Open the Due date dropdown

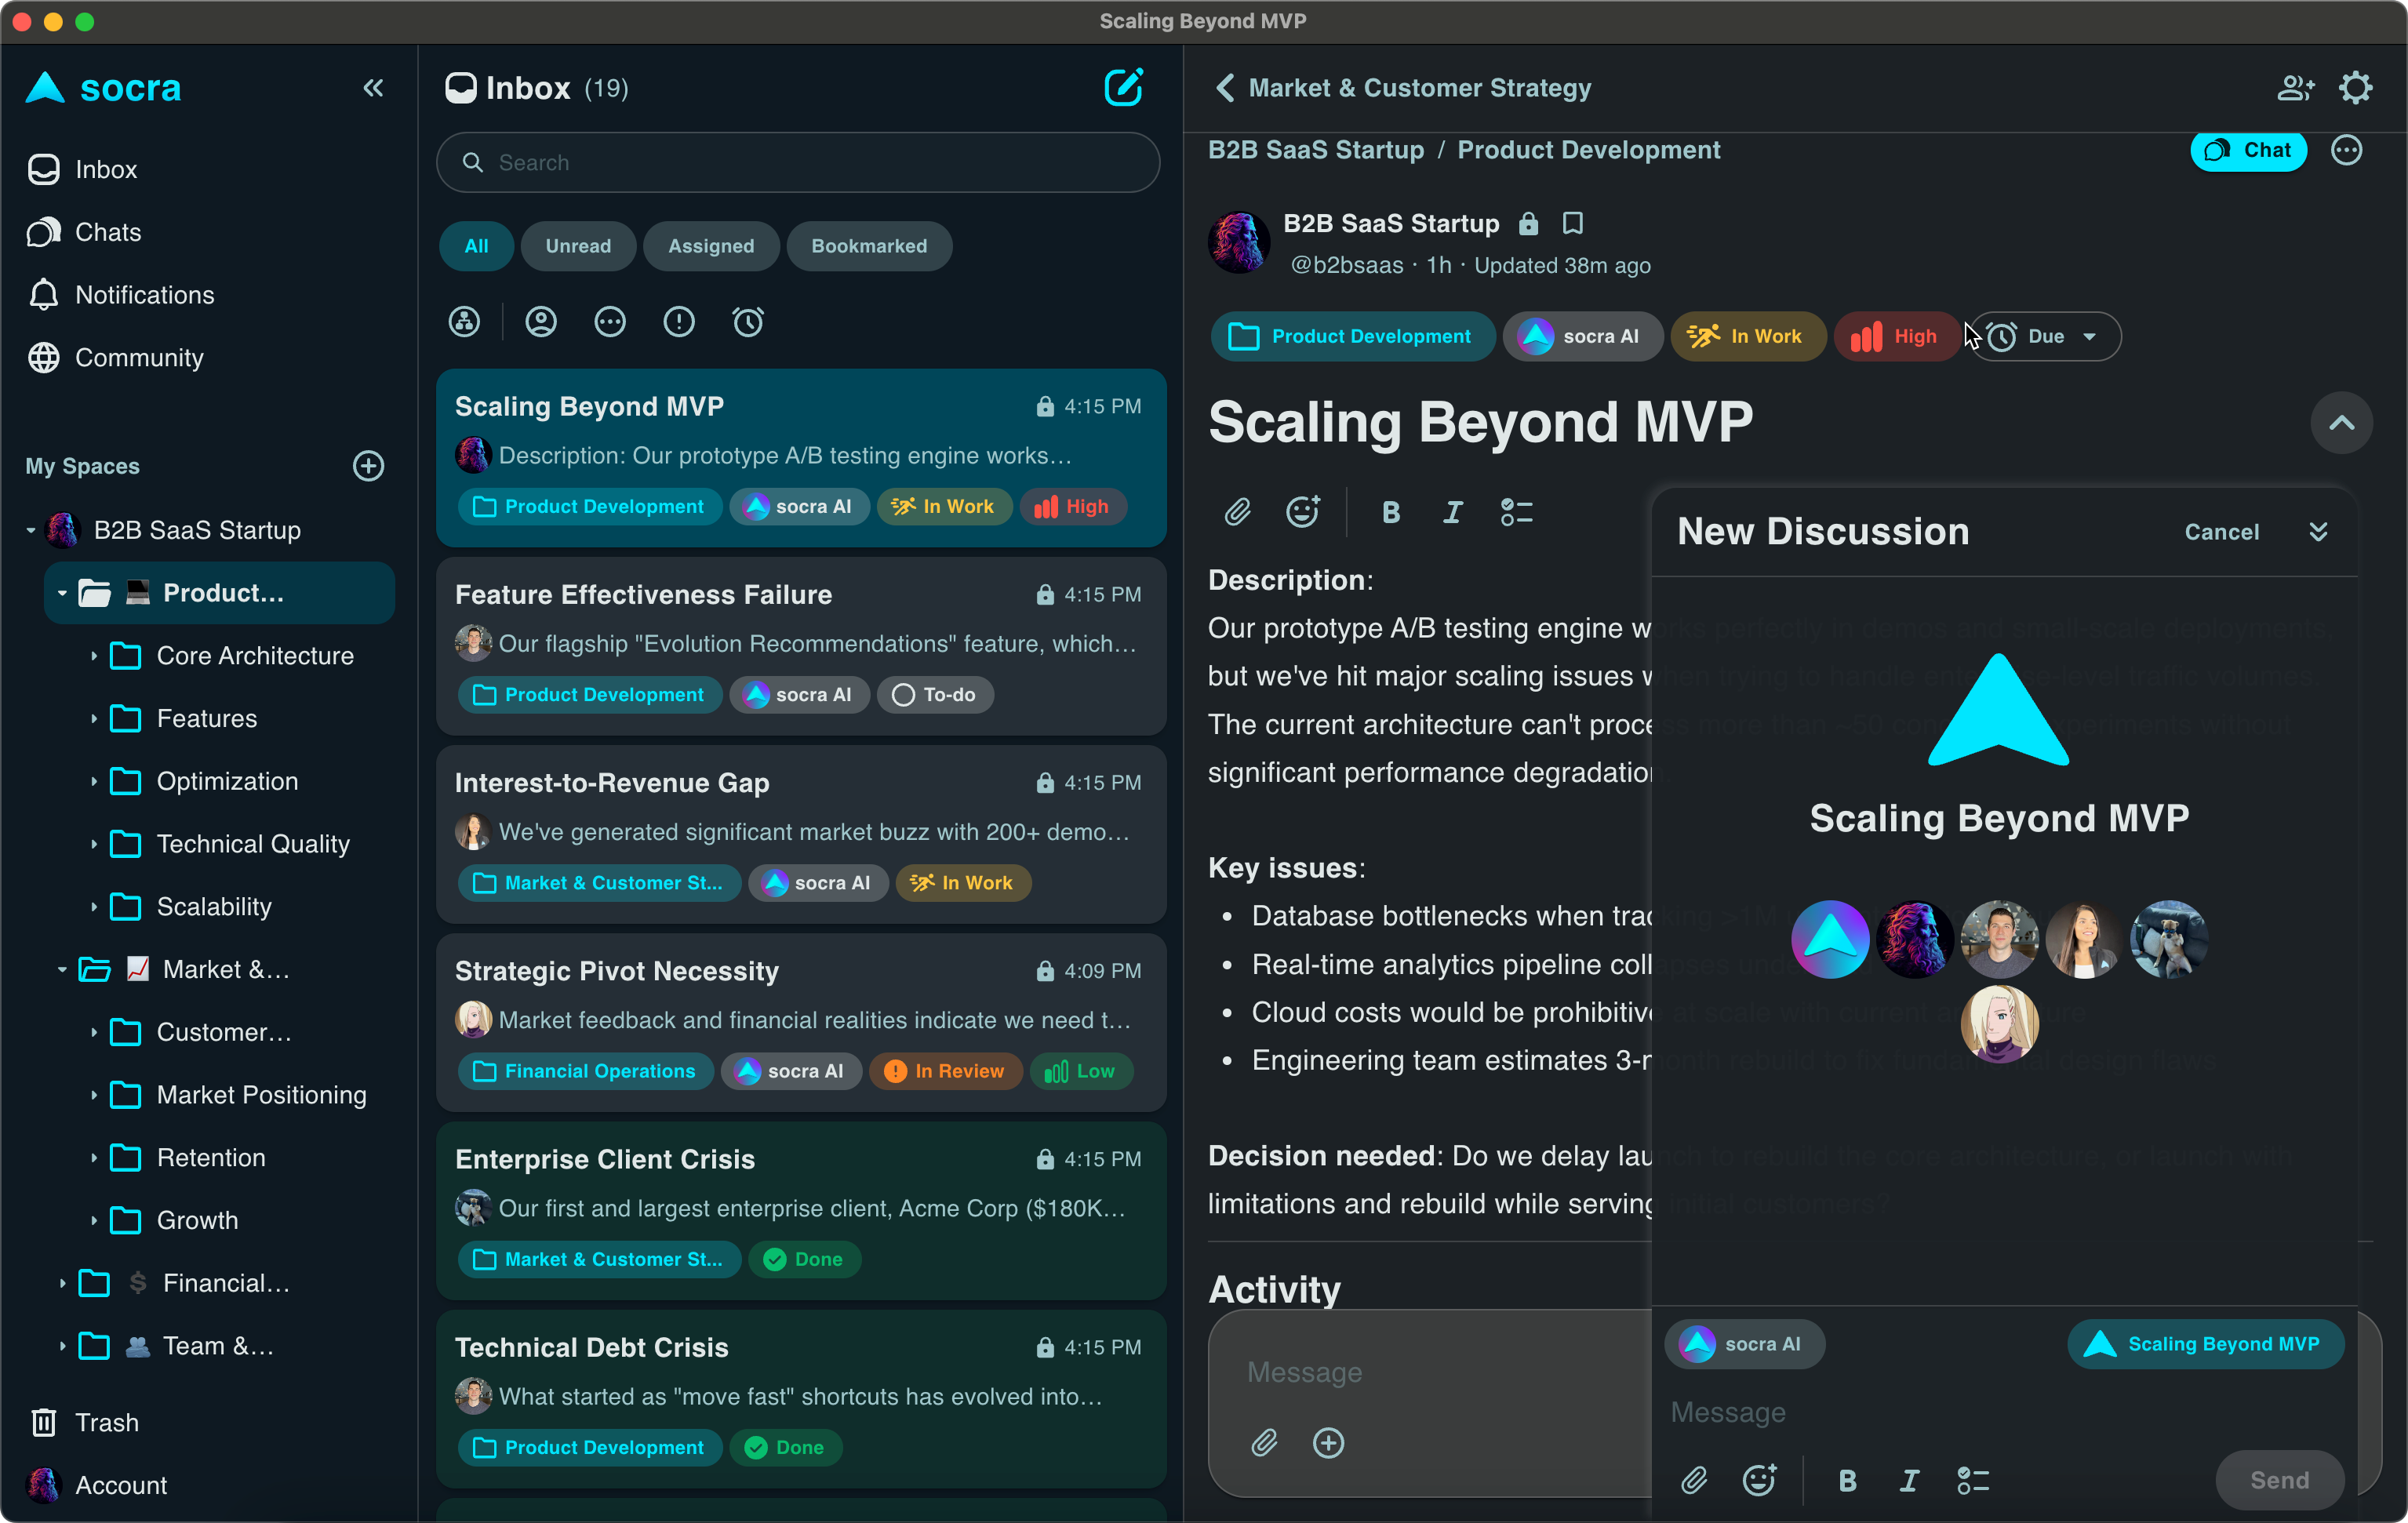2045,337
